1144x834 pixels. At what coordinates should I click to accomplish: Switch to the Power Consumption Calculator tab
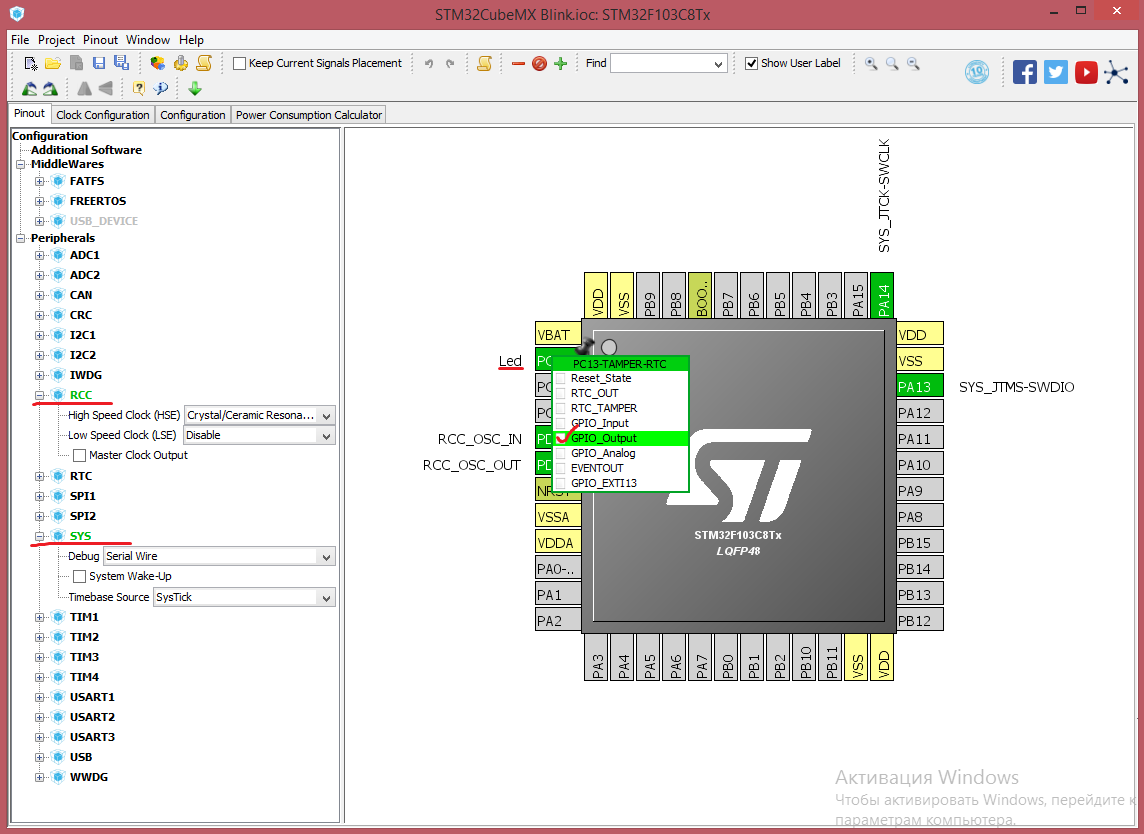click(309, 115)
